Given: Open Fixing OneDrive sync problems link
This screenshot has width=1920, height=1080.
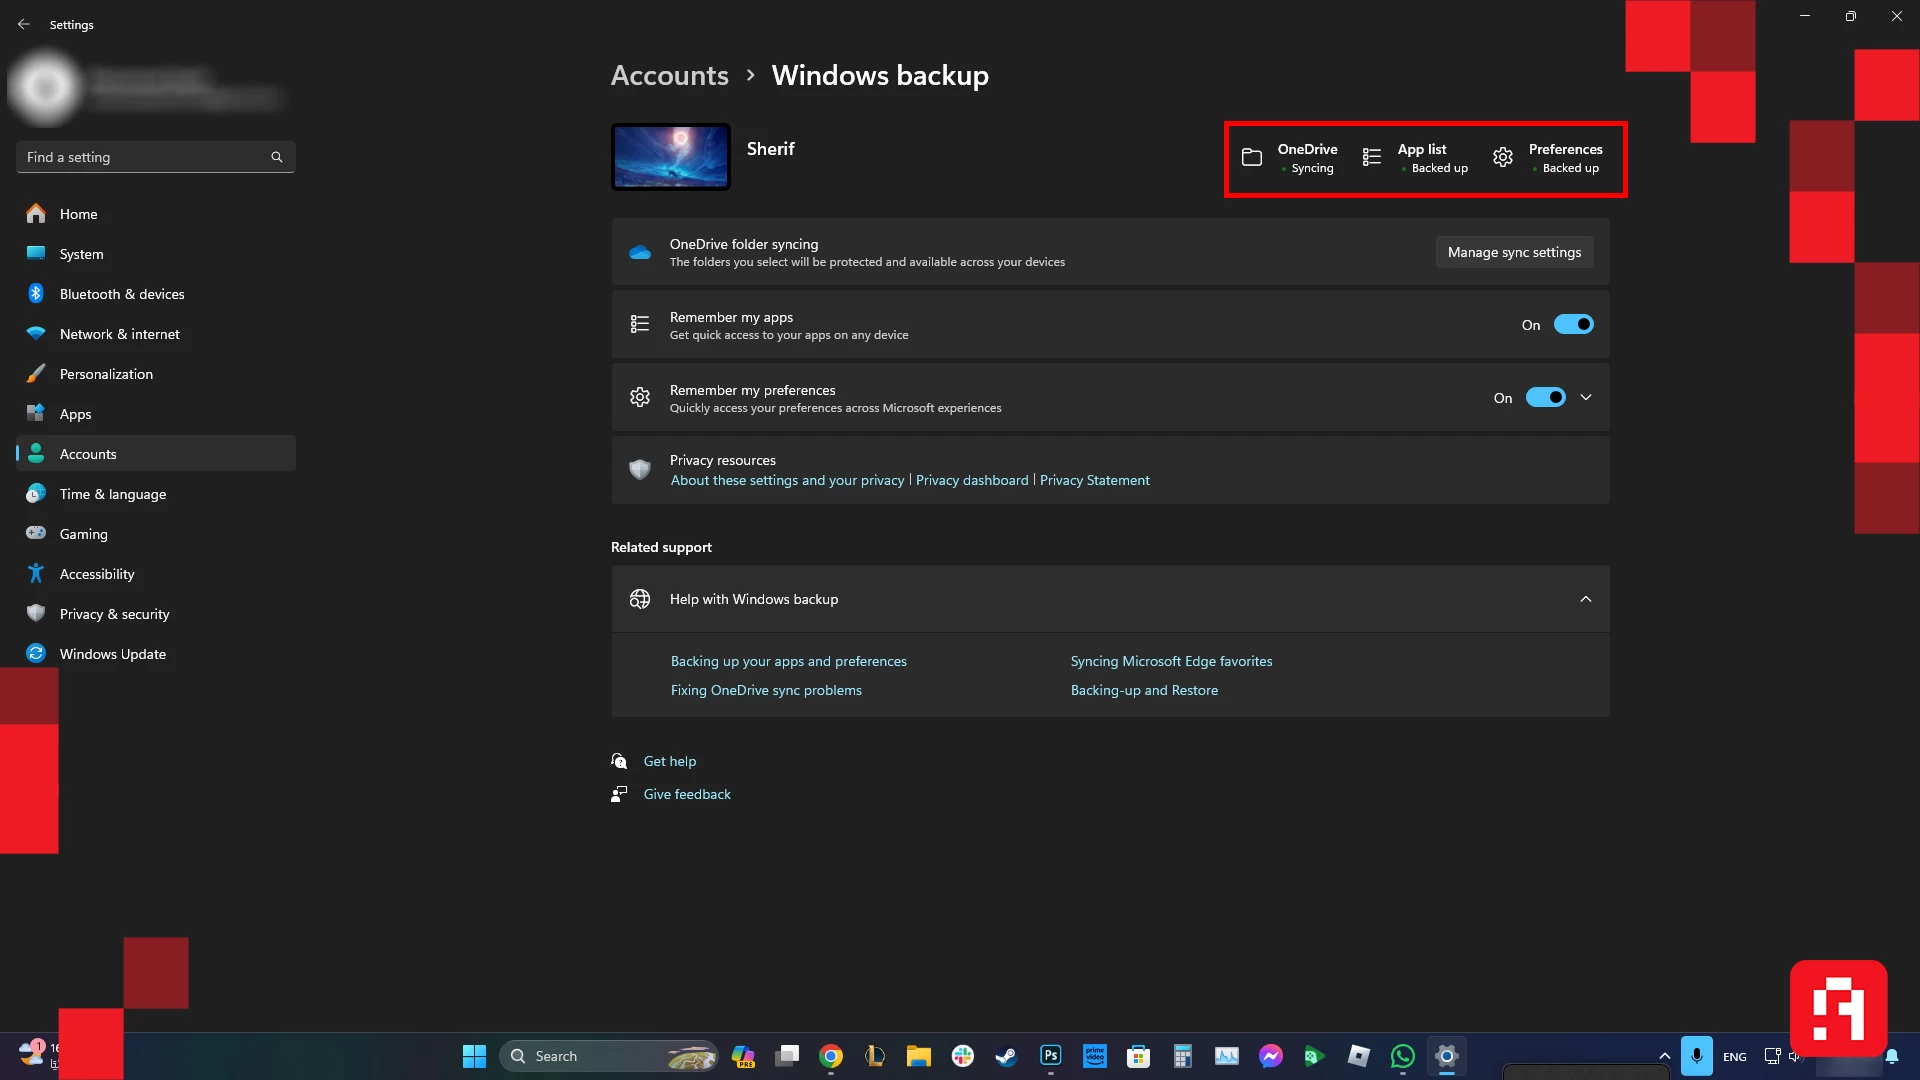Looking at the screenshot, I should 766,690.
